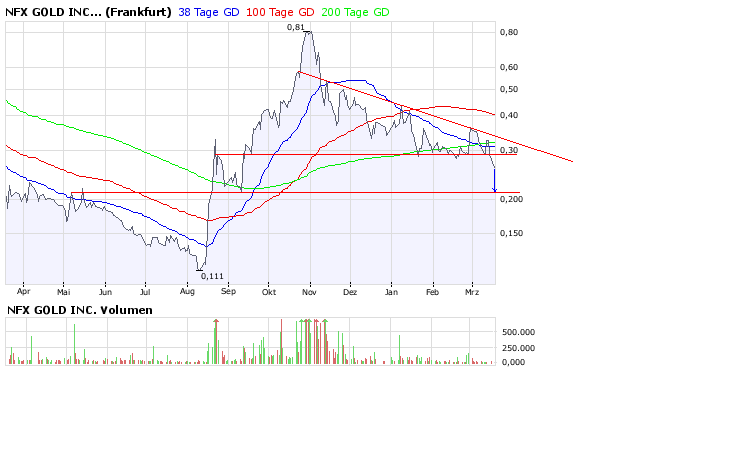Click the Nov label on time axis
Screen dimensions: 738x475
(309, 294)
